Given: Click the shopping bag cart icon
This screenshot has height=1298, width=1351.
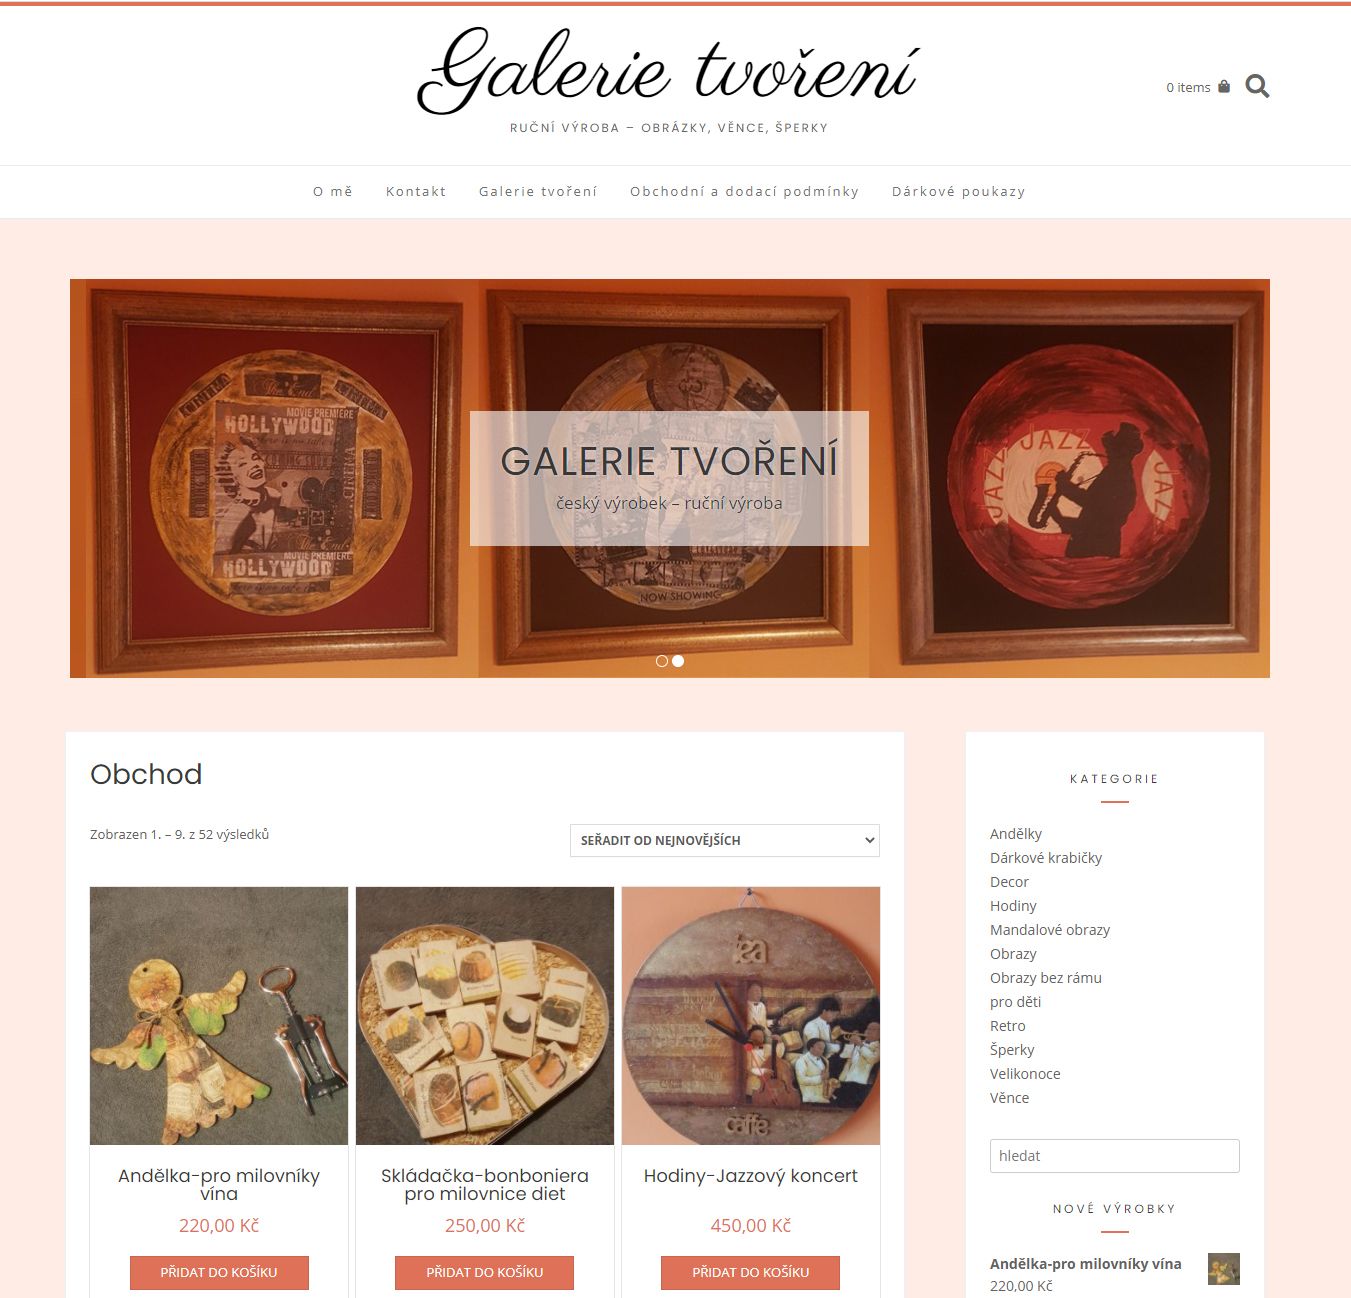Looking at the screenshot, I should 1224,86.
